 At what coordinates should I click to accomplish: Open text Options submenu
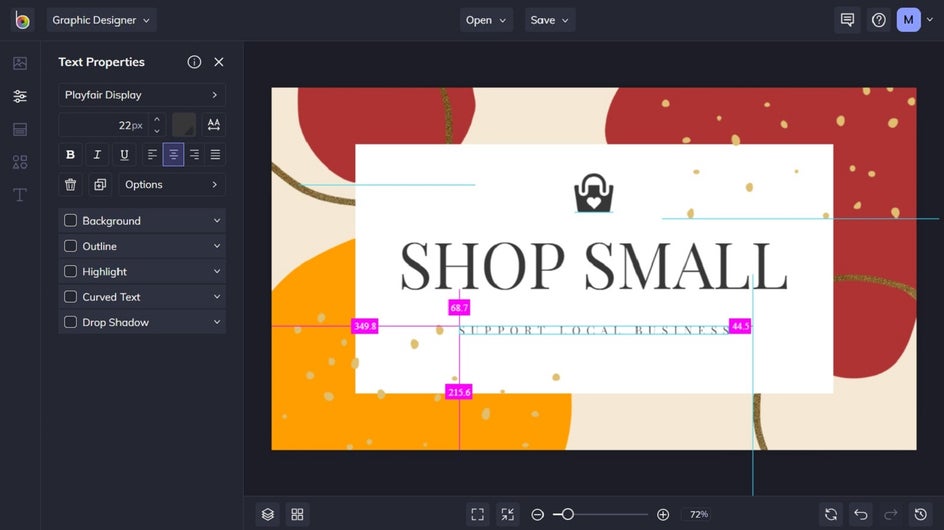tap(172, 185)
